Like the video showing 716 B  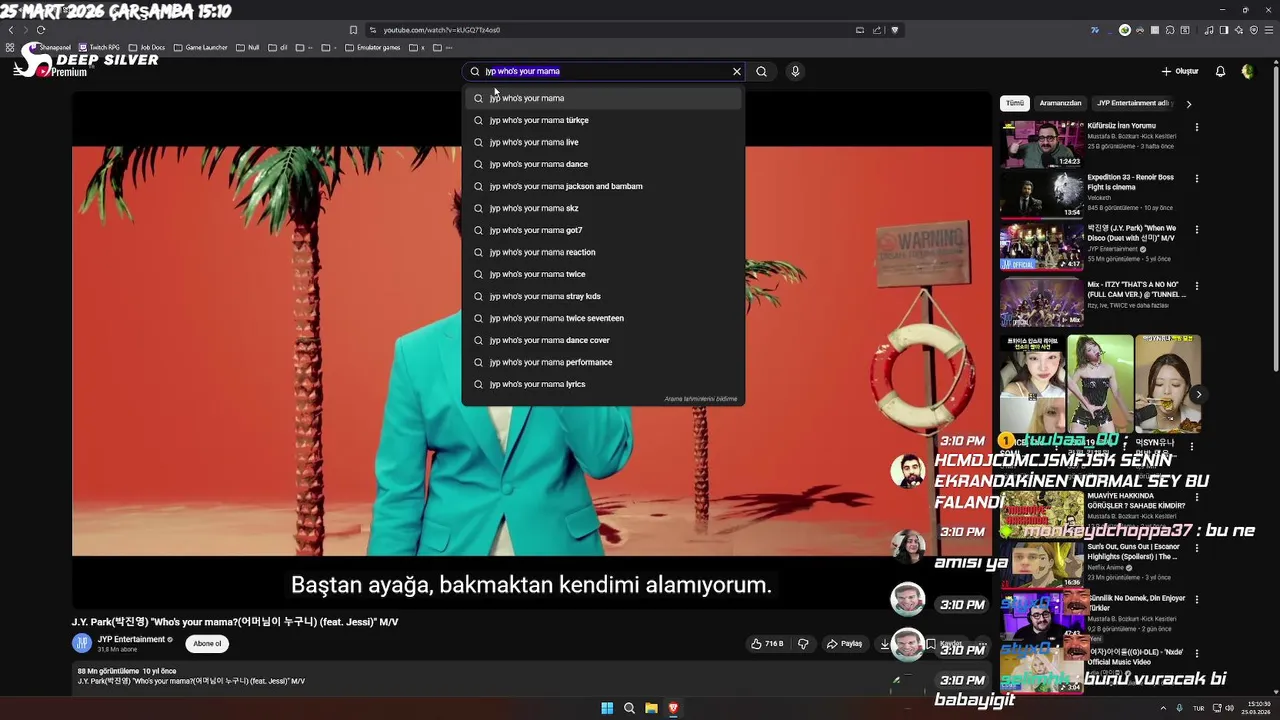[x=767, y=644]
